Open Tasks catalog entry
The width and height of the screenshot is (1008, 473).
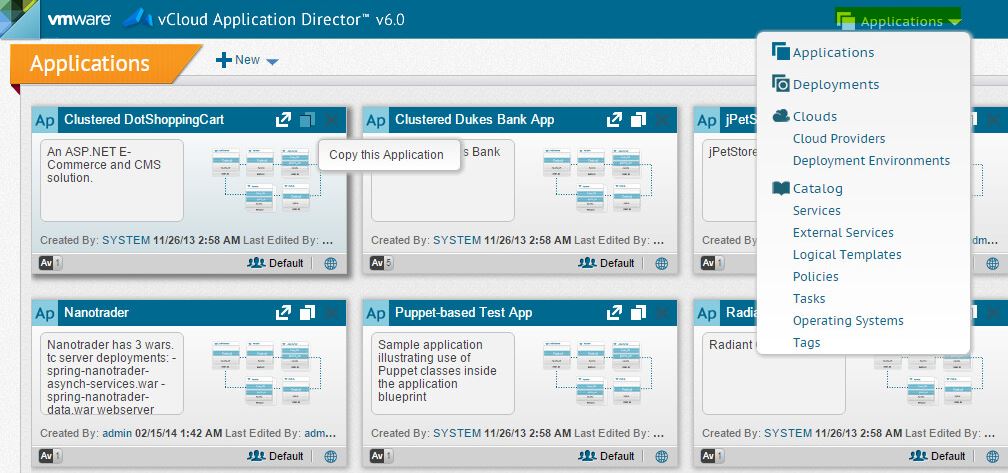click(809, 299)
